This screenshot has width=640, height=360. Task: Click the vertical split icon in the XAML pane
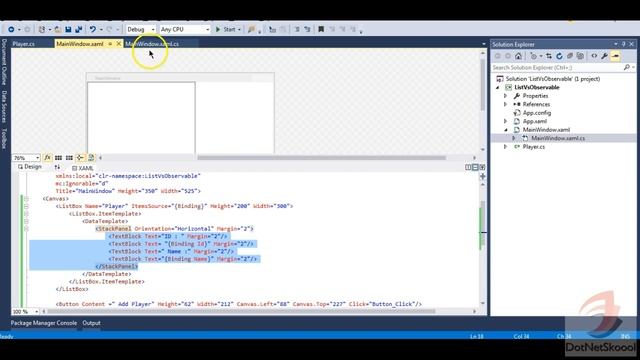[468, 167]
